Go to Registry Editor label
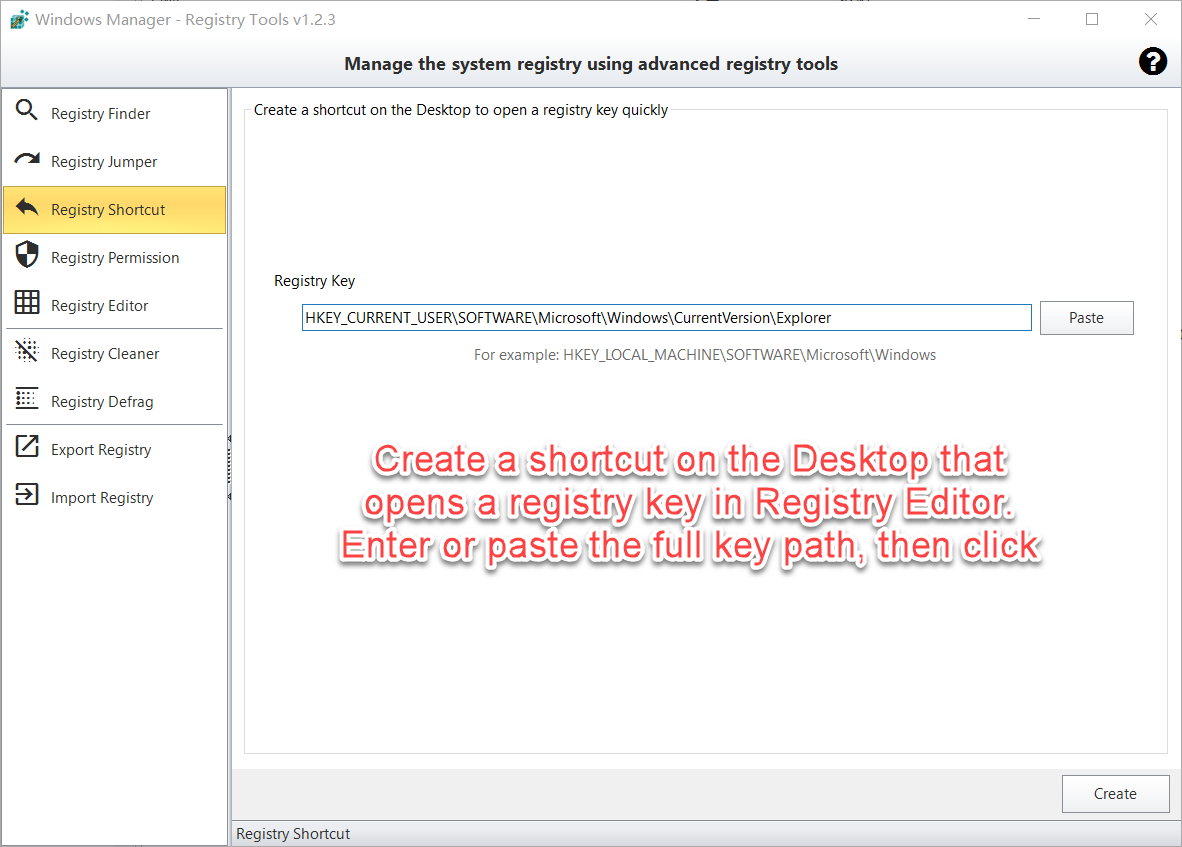The image size is (1182, 847). click(100, 306)
